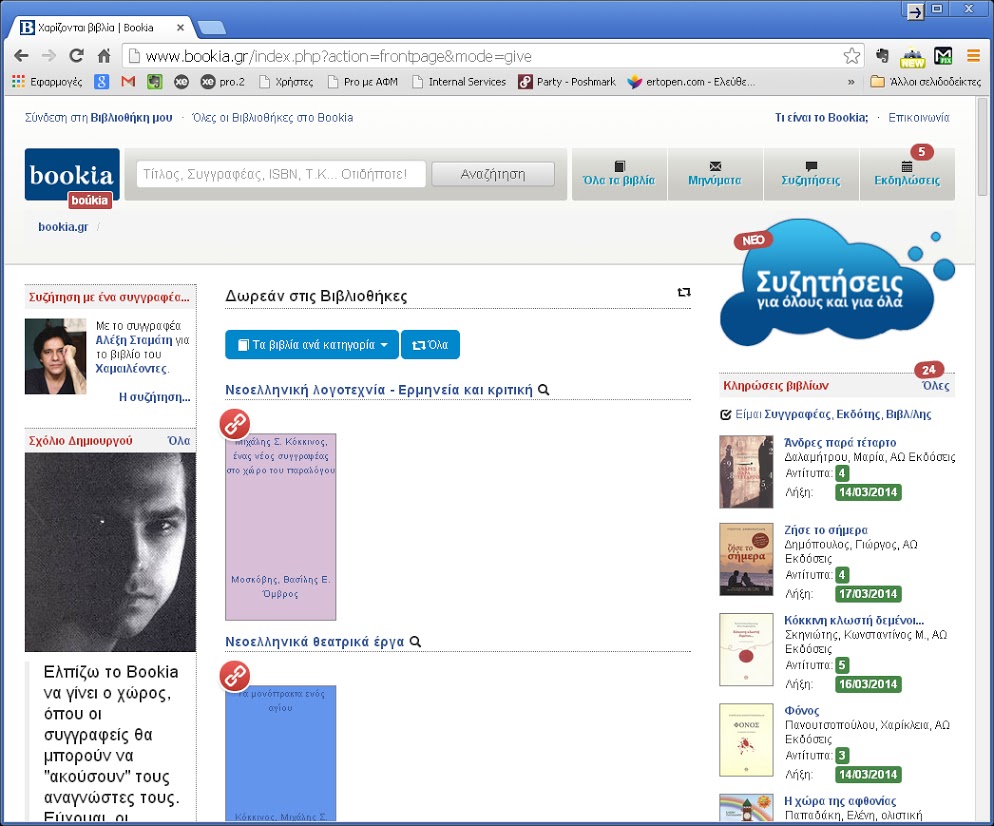Screen dimensions: 994x826
Task: Expand Τα βιβλία ανά κατηγορία dropdown
Action: (x=311, y=345)
